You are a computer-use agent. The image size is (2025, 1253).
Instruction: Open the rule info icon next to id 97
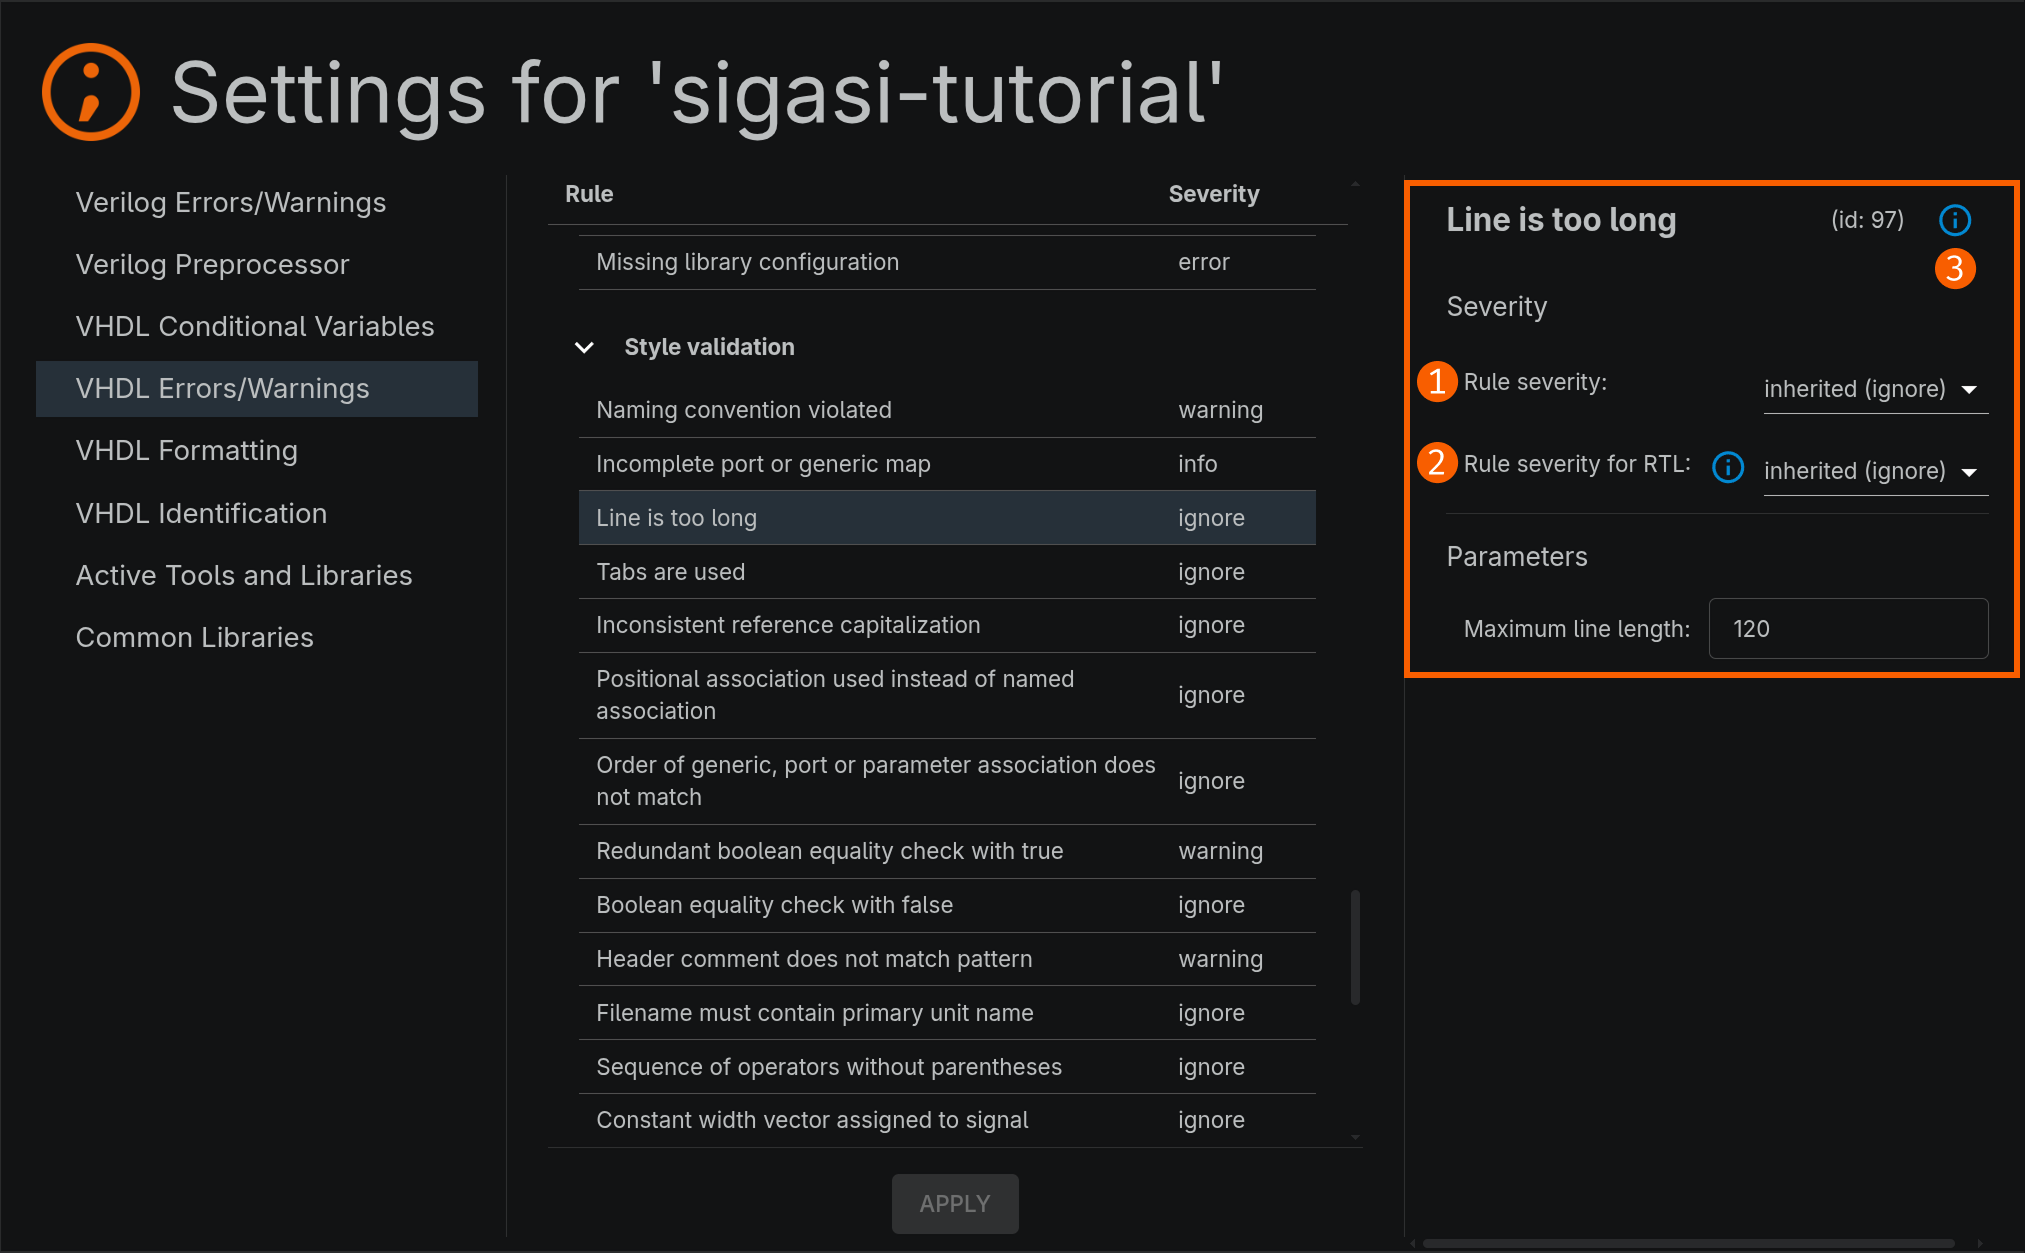[x=1954, y=220]
